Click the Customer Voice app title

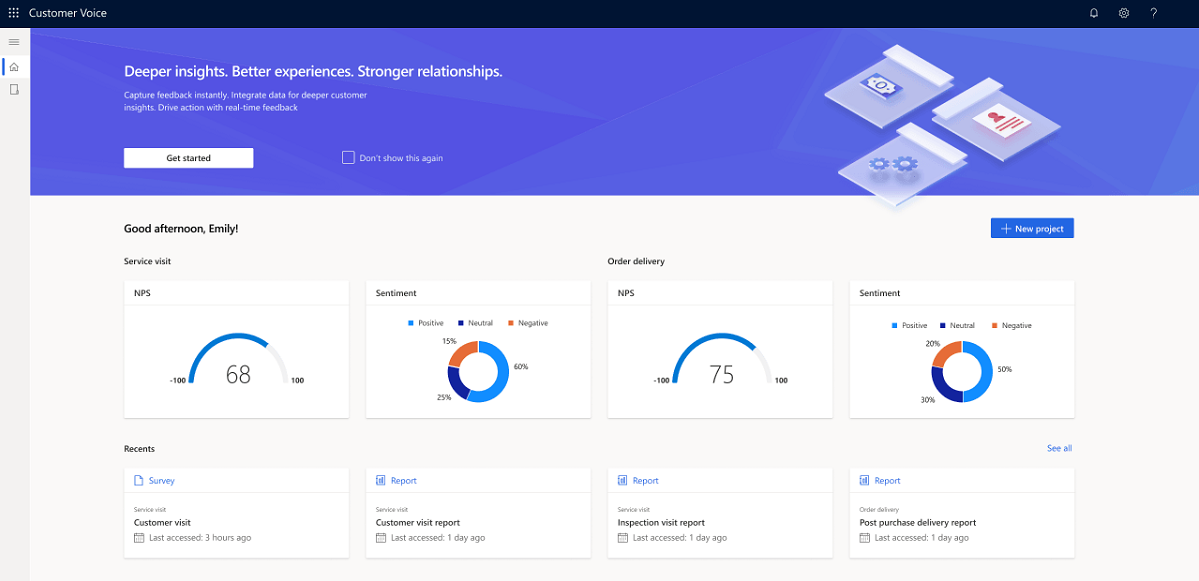68,13
